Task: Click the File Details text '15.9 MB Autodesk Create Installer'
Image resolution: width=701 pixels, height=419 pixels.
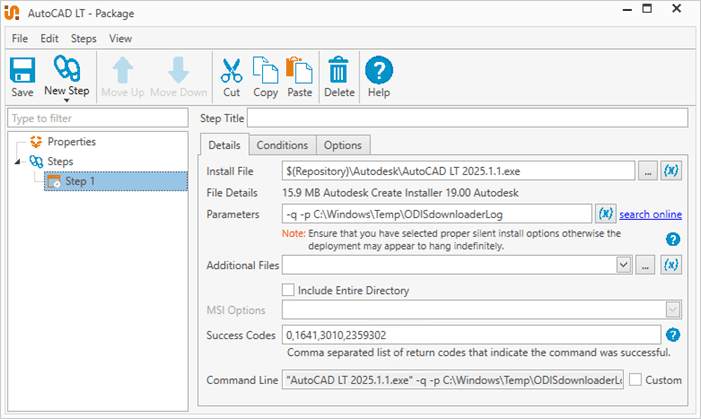Action: pos(360,193)
